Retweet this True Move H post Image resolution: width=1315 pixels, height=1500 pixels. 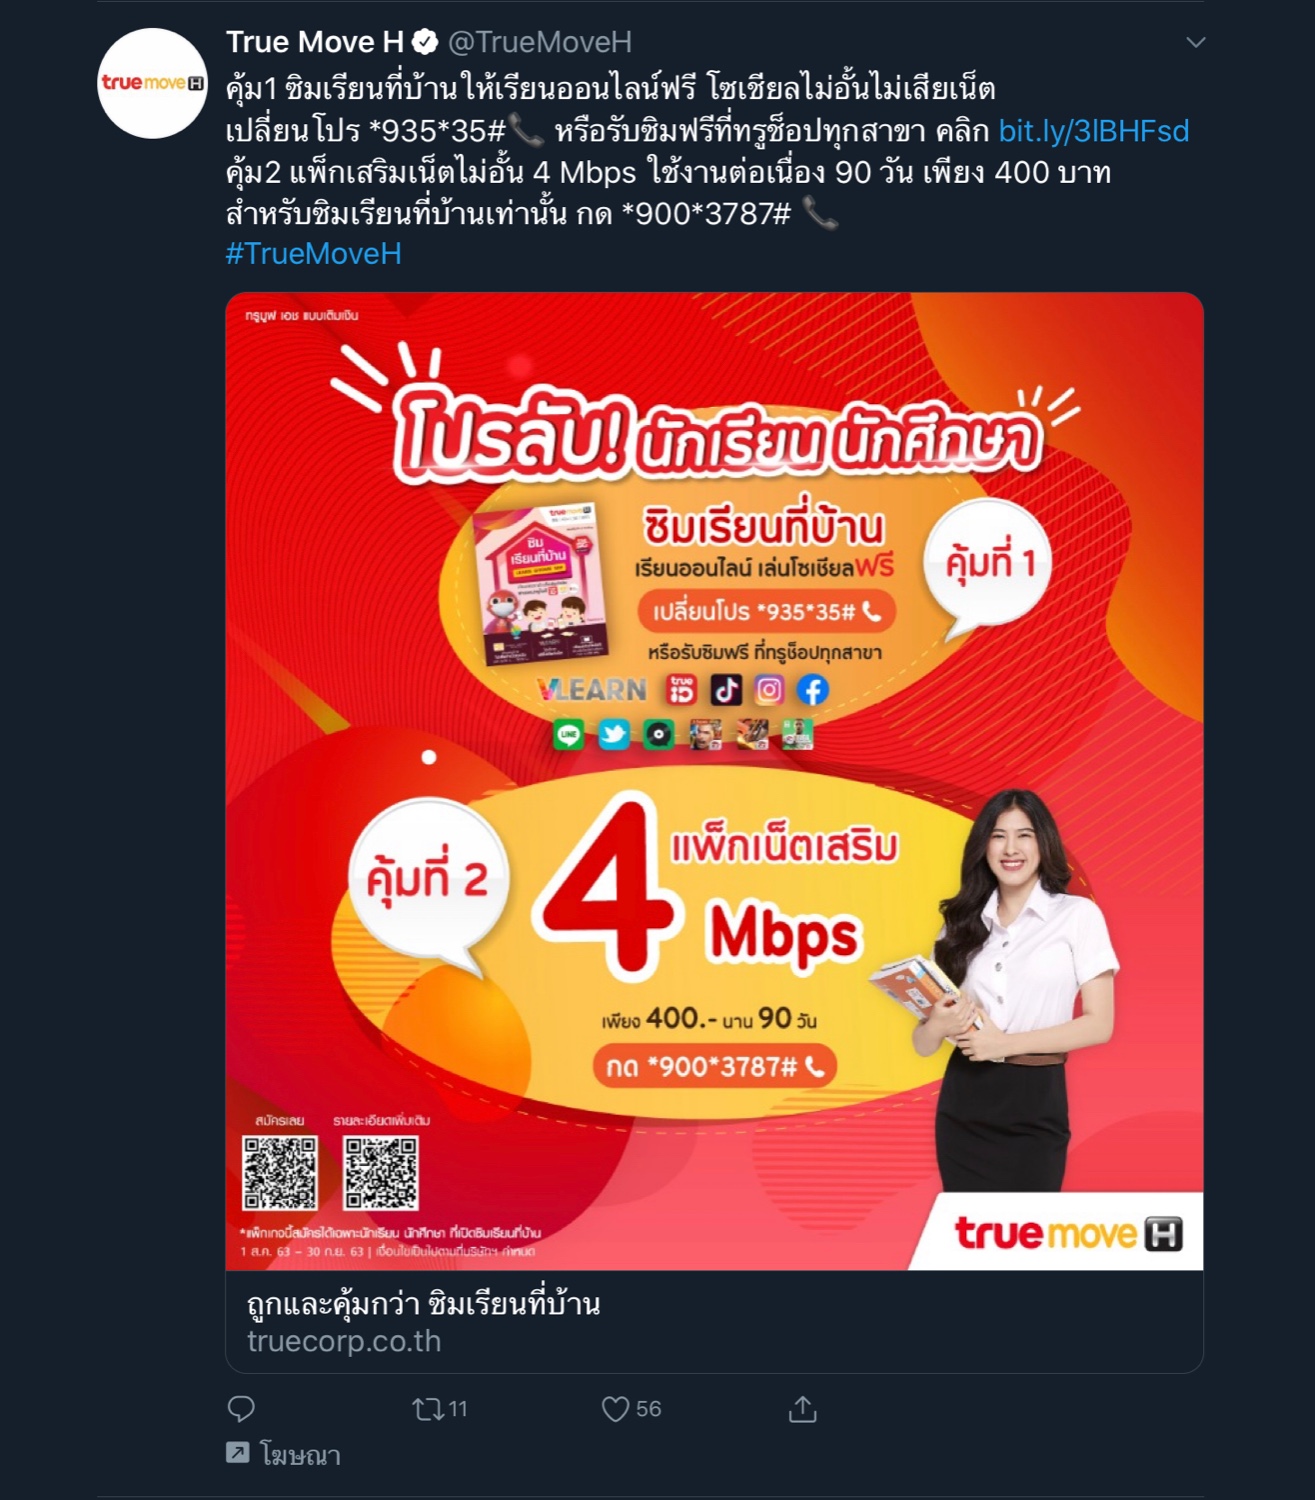[427, 1409]
